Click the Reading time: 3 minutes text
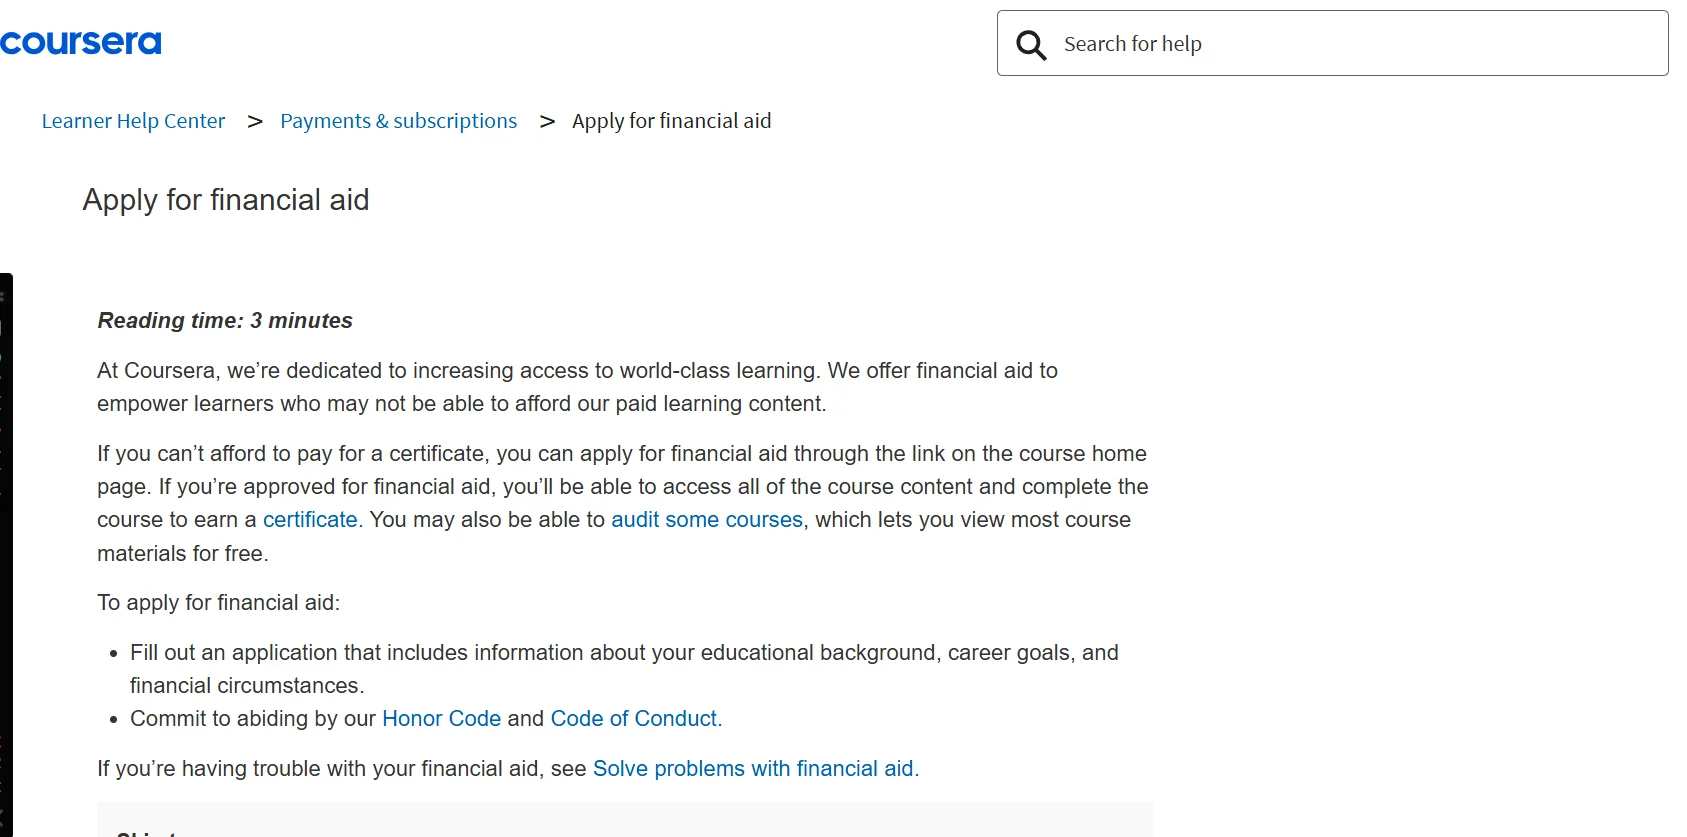The image size is (1687, 837). [224, 320]
